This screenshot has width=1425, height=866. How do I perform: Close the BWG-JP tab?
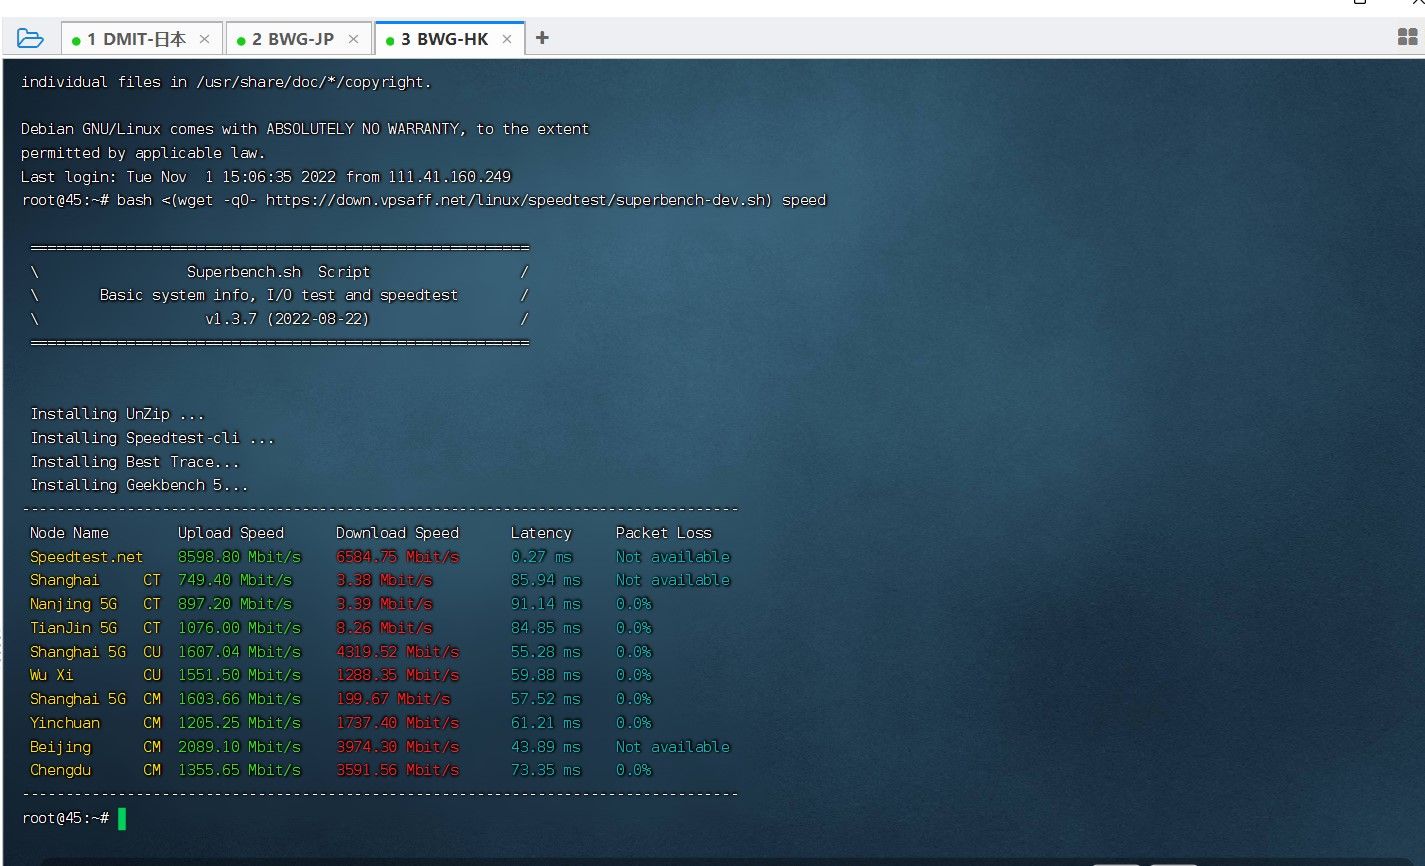(x=353, y=39)
